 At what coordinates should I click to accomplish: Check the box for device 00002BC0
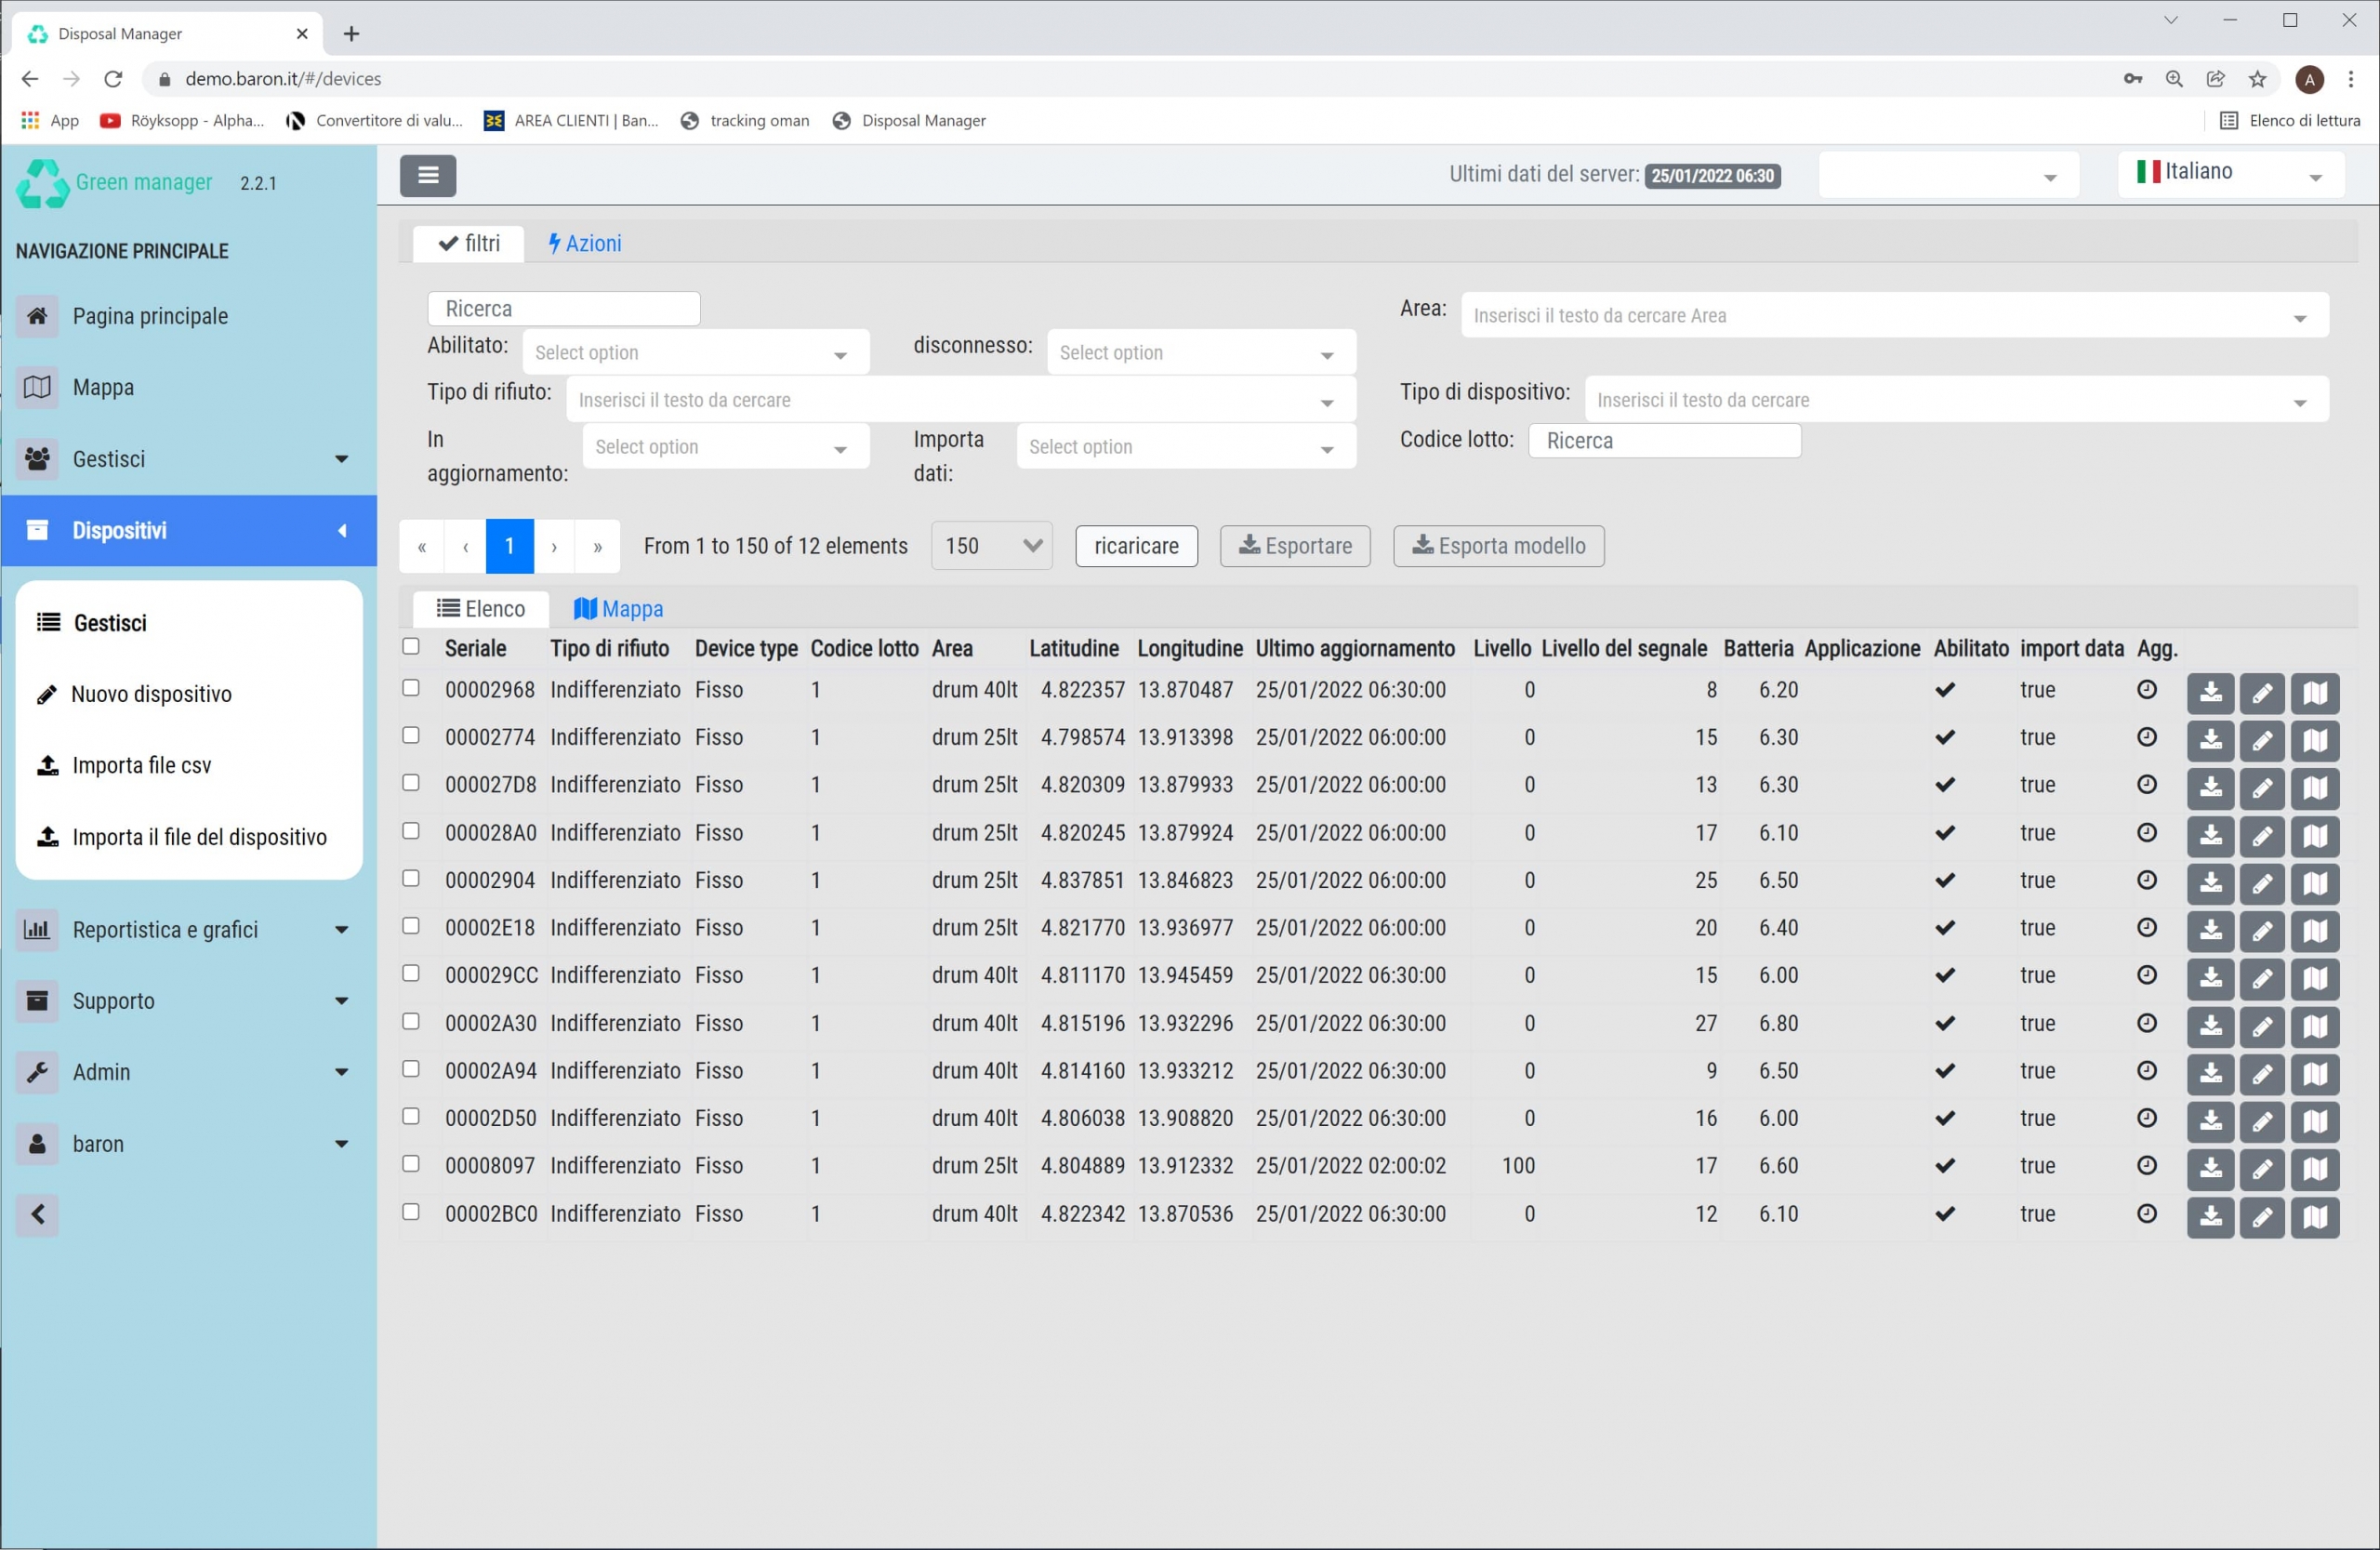pos(411,1212)
